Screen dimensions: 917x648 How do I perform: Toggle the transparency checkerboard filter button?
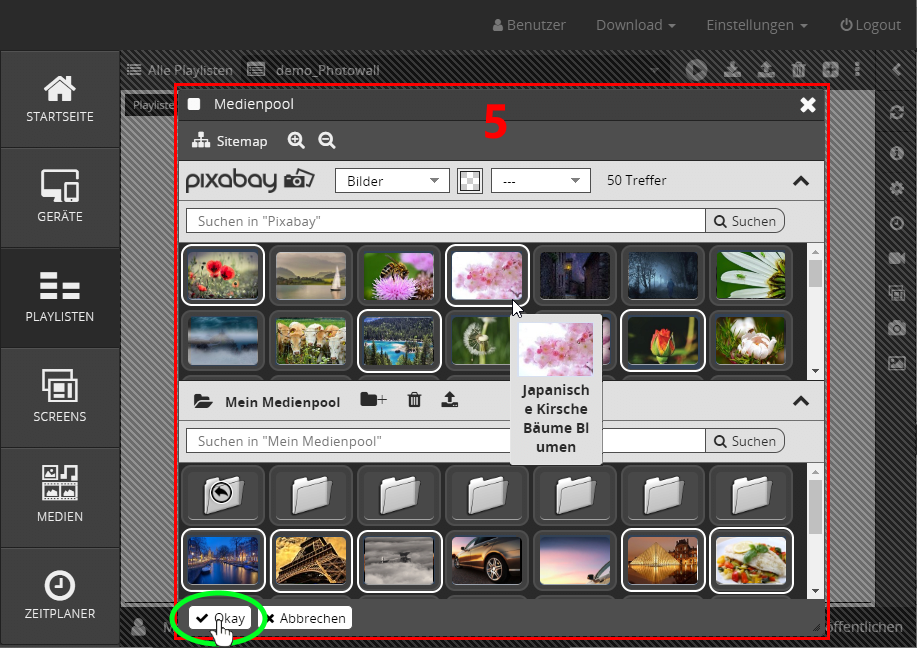(469, 181)
